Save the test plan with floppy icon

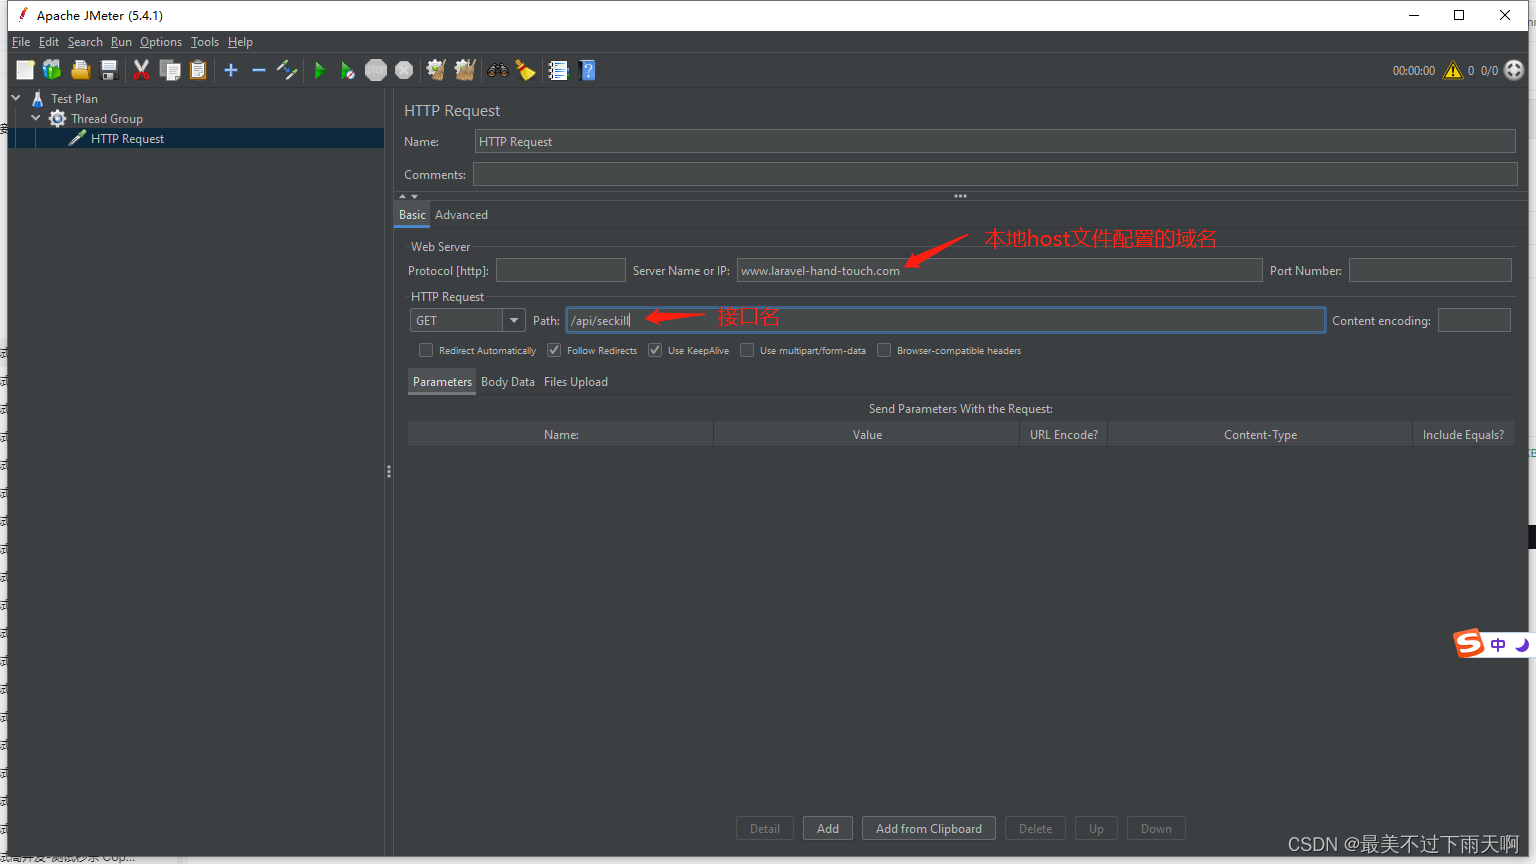pyautogui.click(x=109, y=70)
